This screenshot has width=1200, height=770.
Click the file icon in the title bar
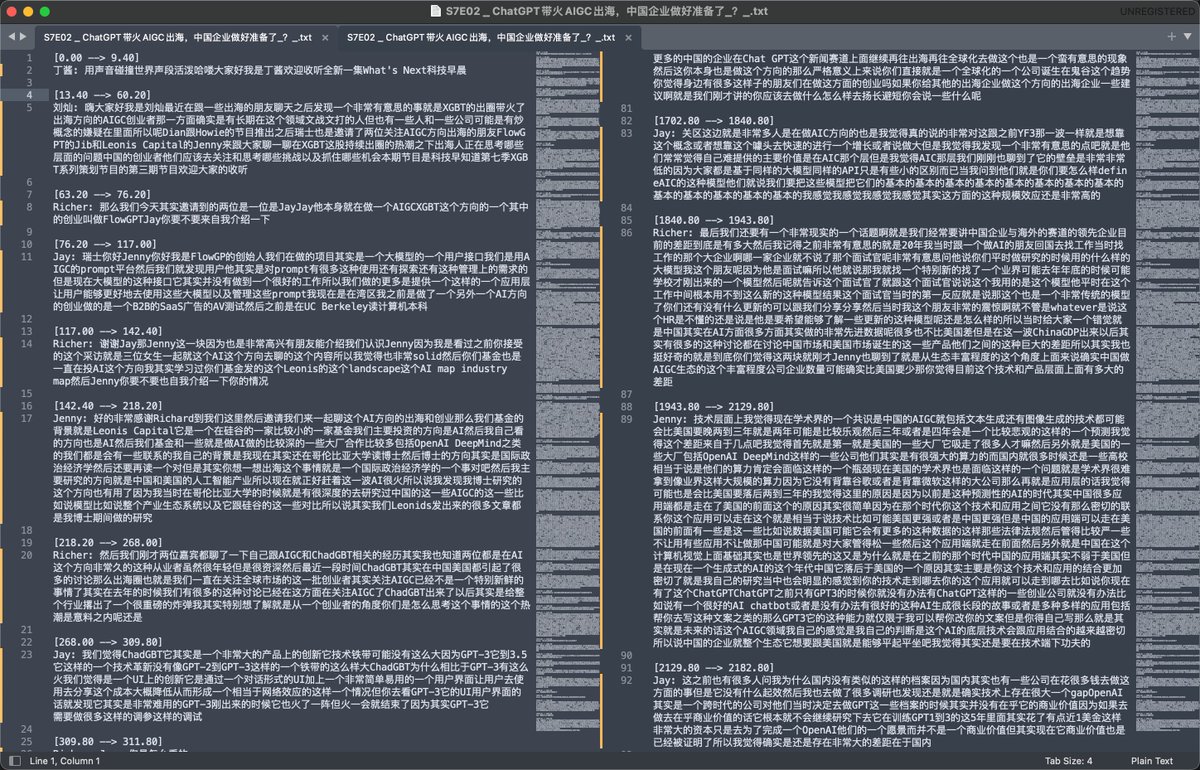[x=435, y=11]
